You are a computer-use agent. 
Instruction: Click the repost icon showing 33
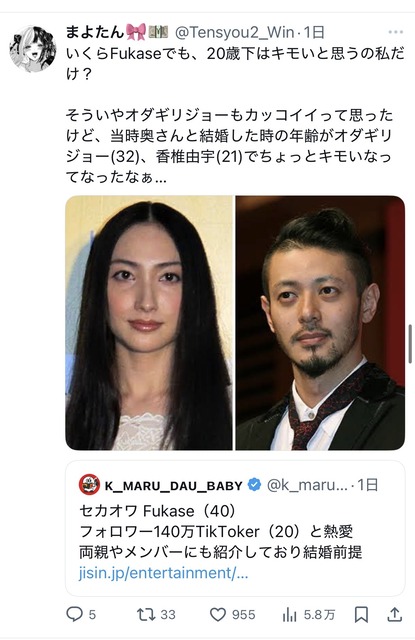pyautogui.click(x=145, y=614)
